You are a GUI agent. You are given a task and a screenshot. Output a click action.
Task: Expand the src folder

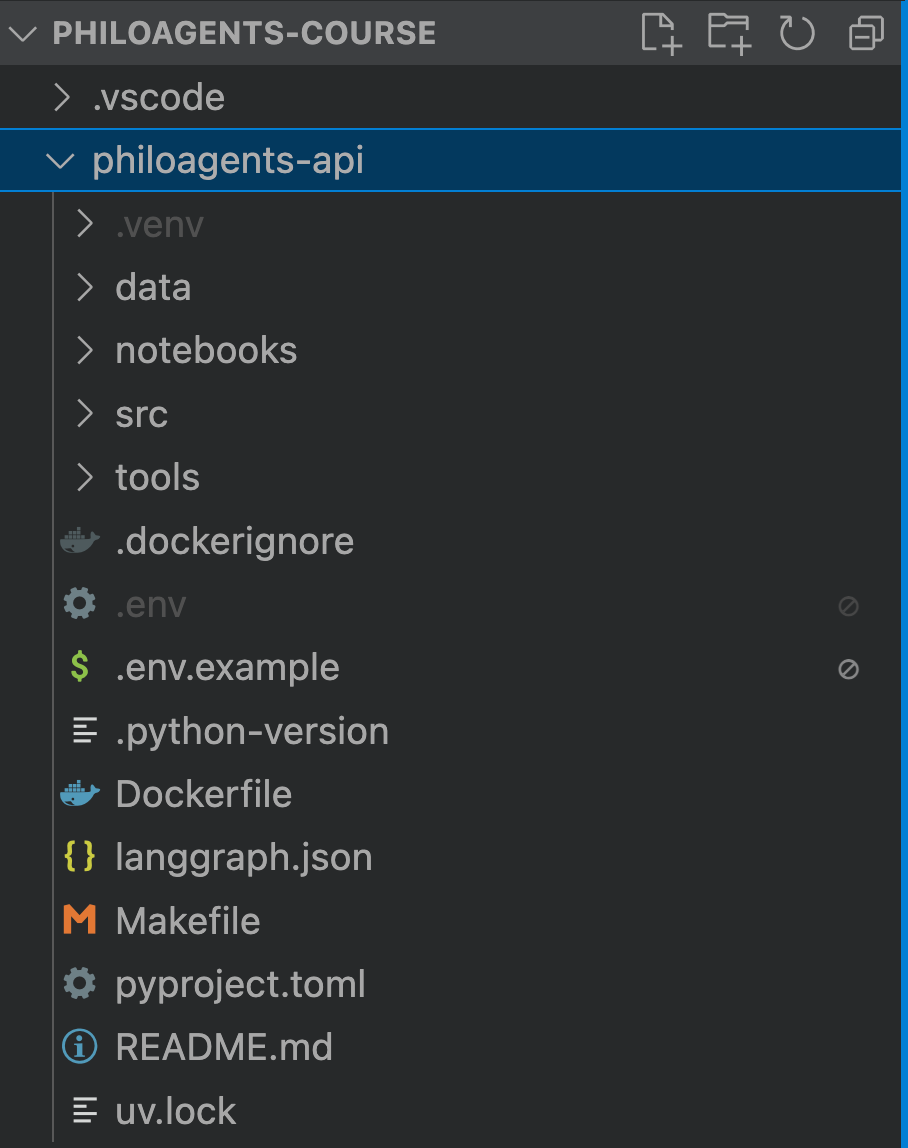86,414
